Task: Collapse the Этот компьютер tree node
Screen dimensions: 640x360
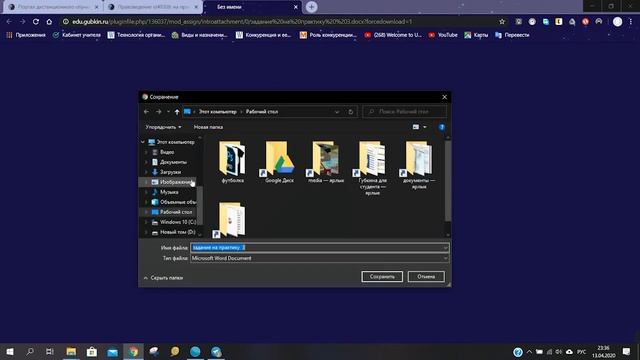Action: (143, 142)
